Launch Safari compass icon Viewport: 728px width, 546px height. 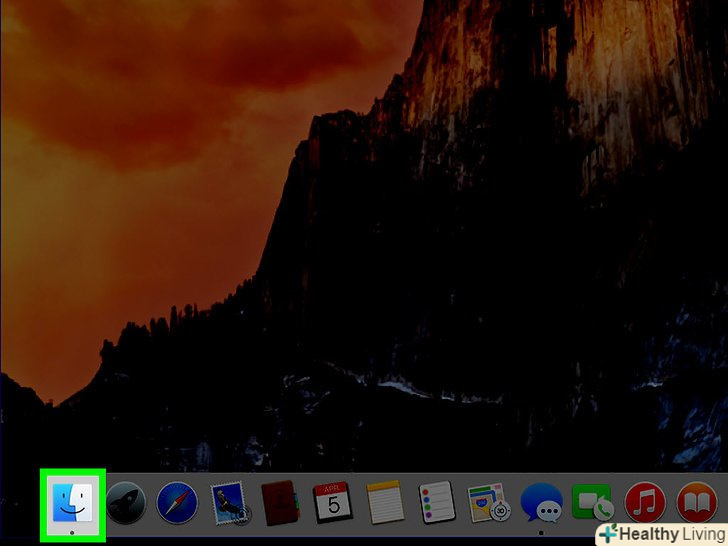click(177, 503)
